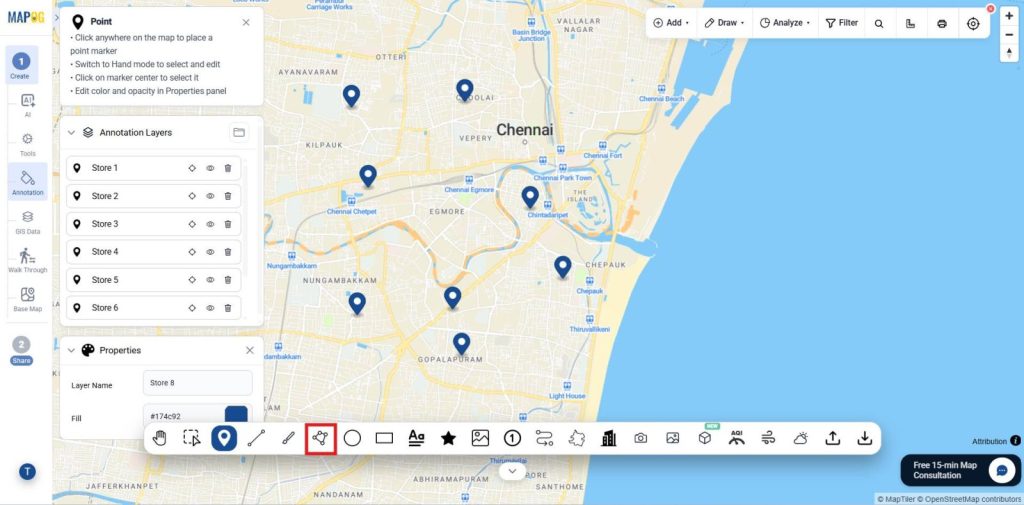Select the Store 5 layer row
1024x505 pixels.
tap(153, 280)
